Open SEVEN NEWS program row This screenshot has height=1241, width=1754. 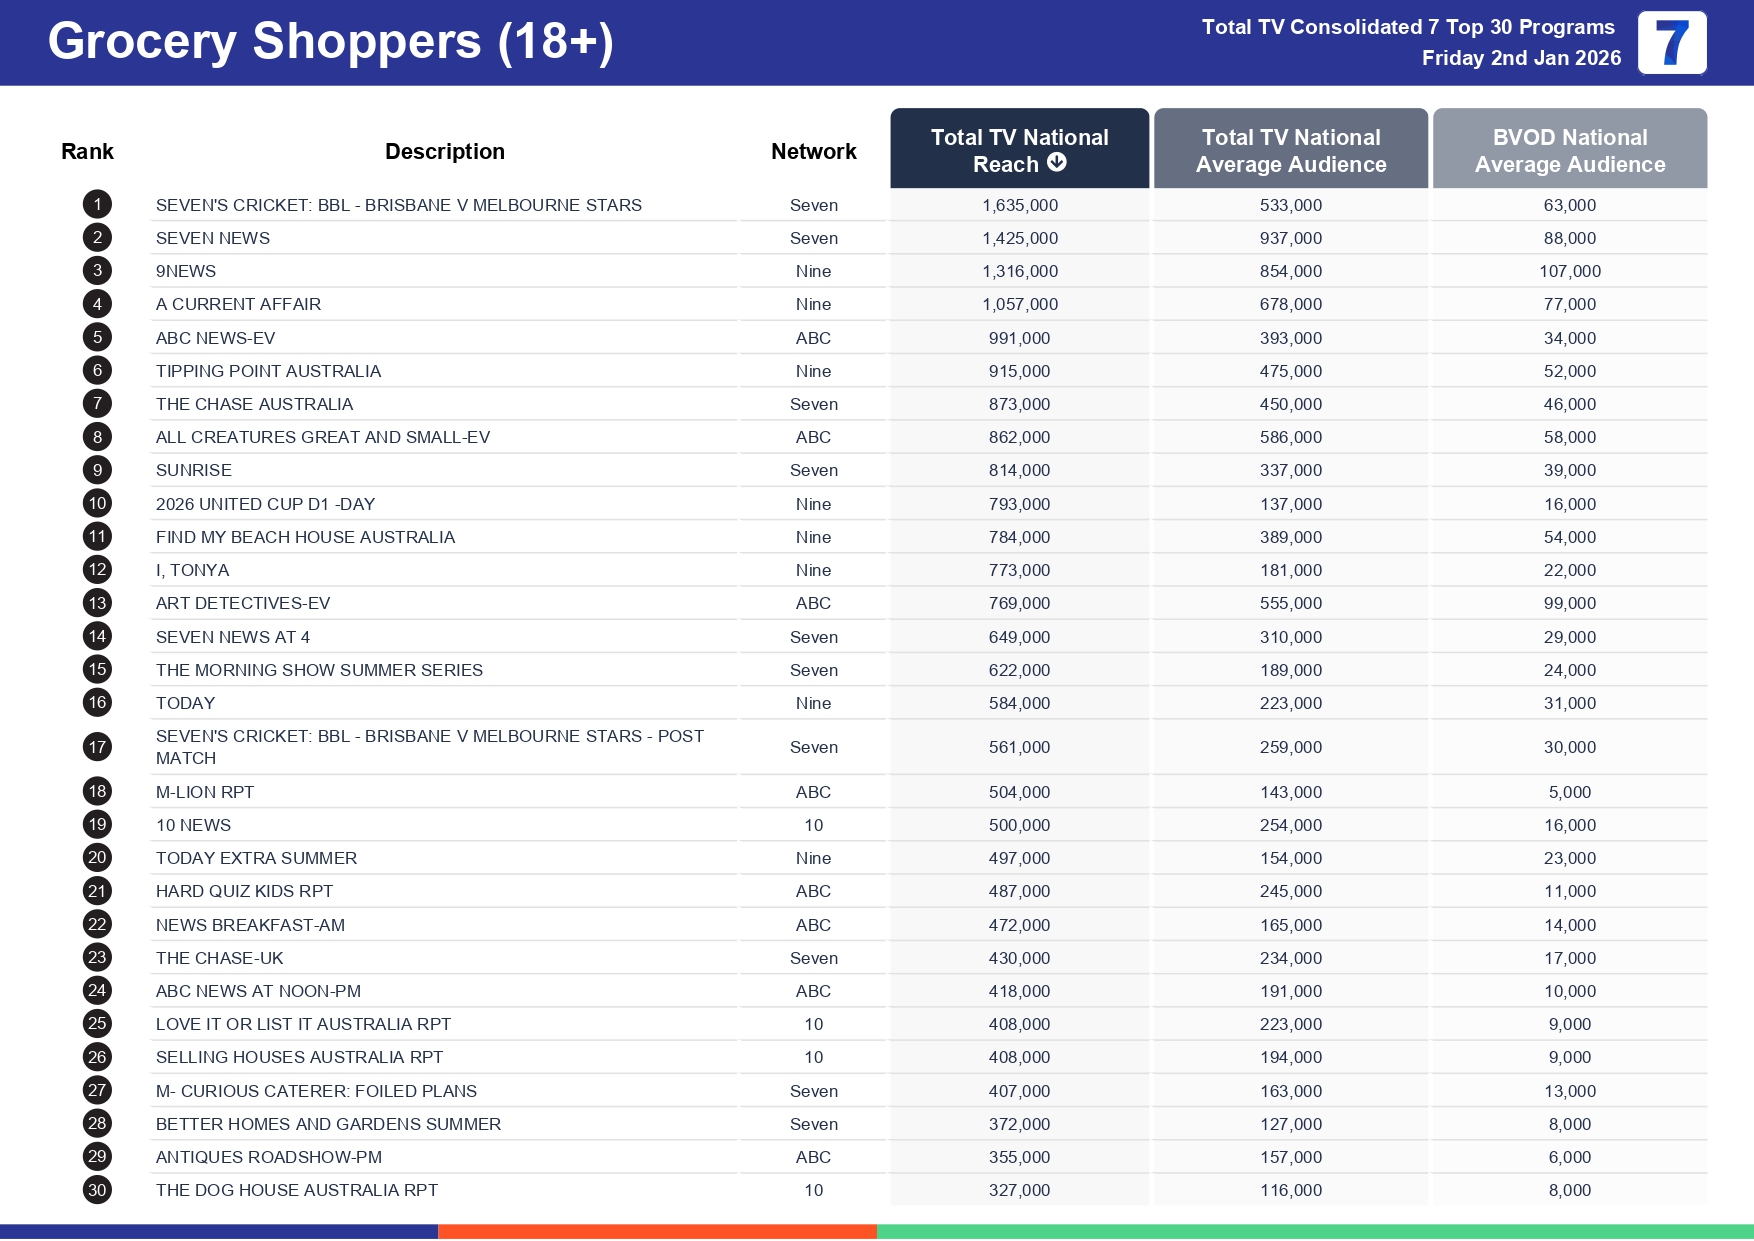(213, 238)
